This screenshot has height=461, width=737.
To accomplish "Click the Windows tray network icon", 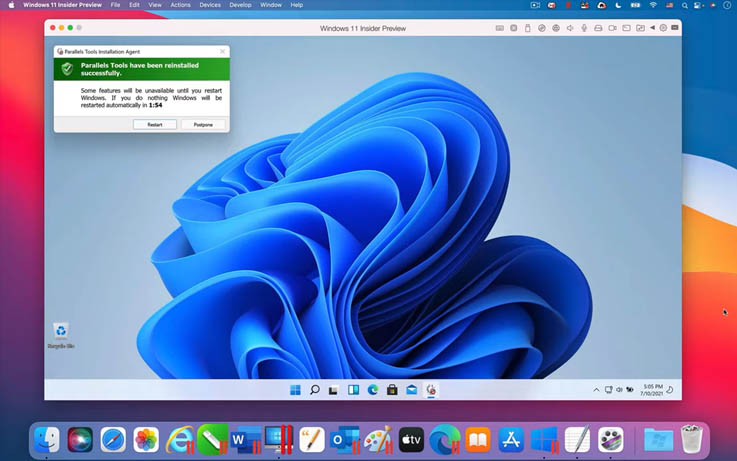I will click(608, 390).
